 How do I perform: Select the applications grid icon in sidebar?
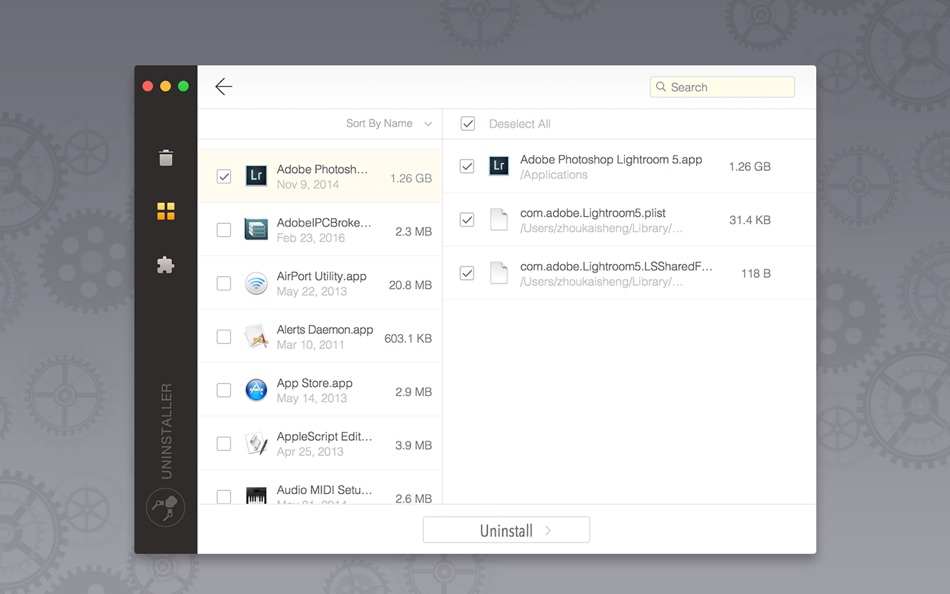coord(165,211)
